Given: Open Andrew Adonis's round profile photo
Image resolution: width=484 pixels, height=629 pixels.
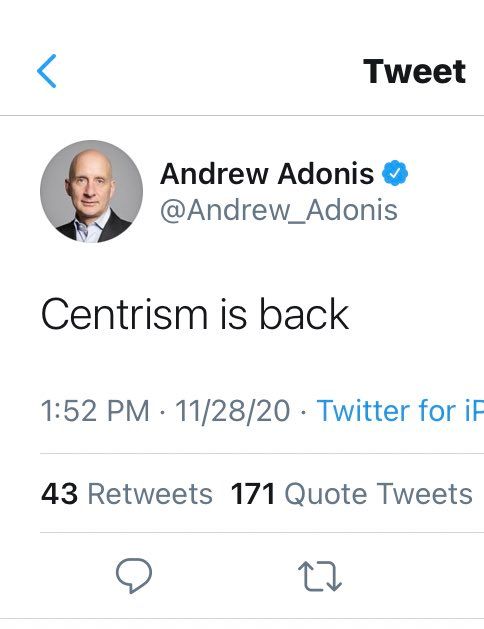Looking at the screenshot, I should coord(91,191).
